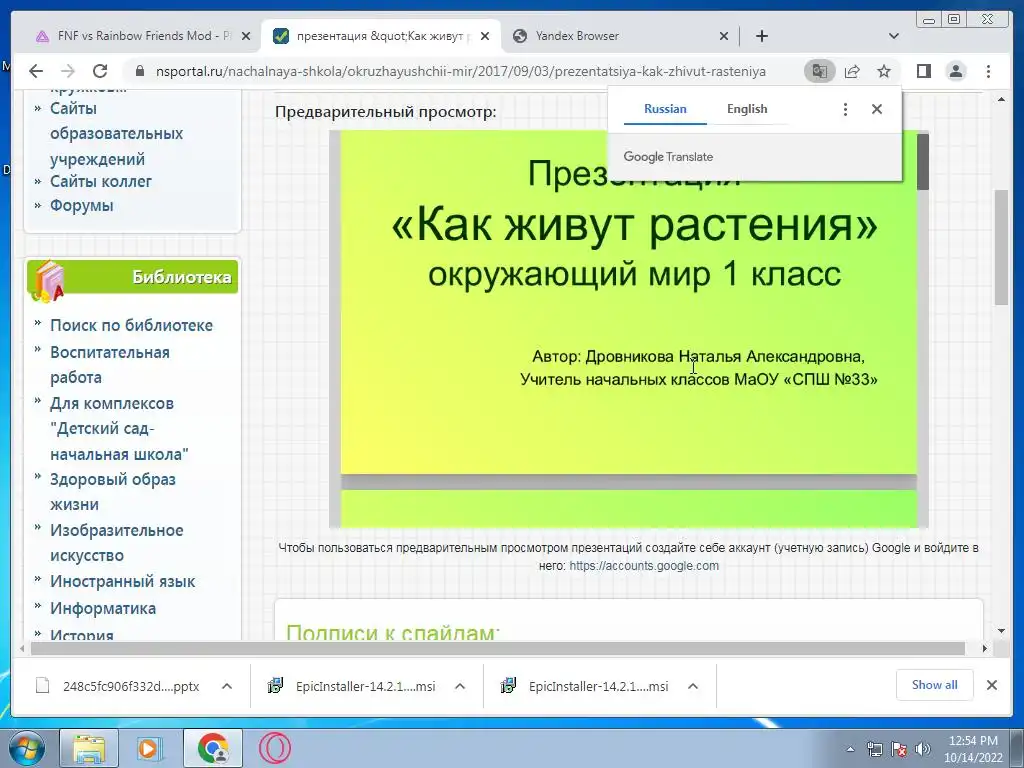Open Здоровый образ жизни link

click(113, 492)
